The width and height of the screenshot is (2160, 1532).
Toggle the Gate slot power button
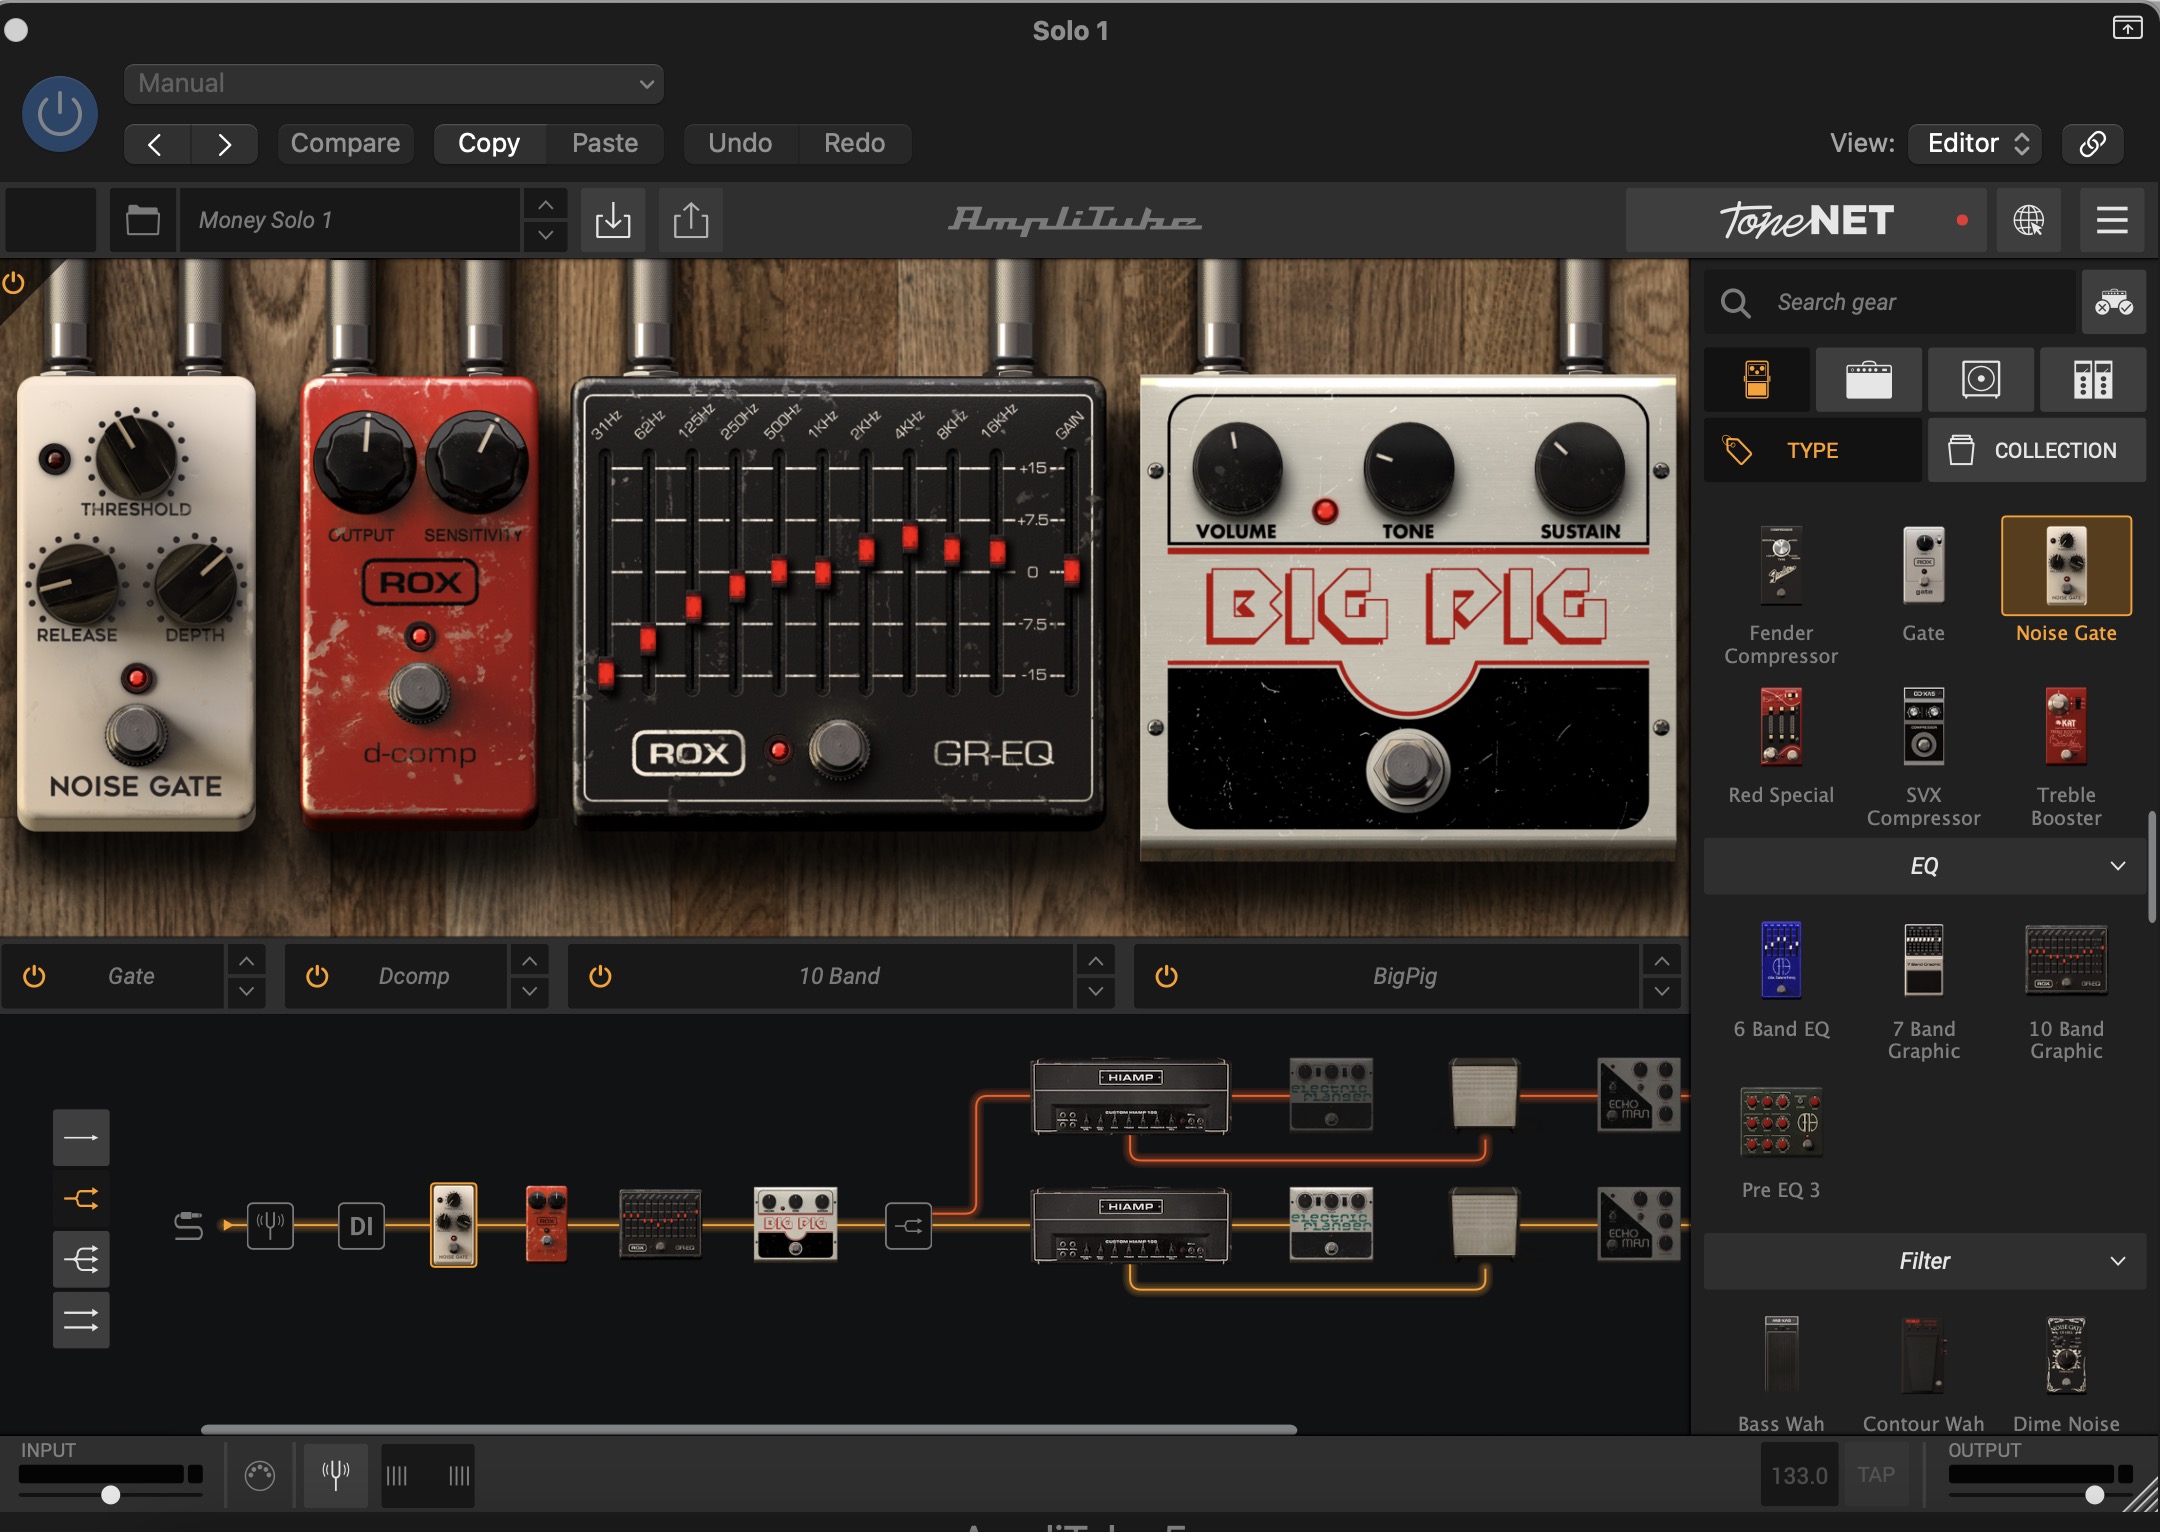pos(34,976)
